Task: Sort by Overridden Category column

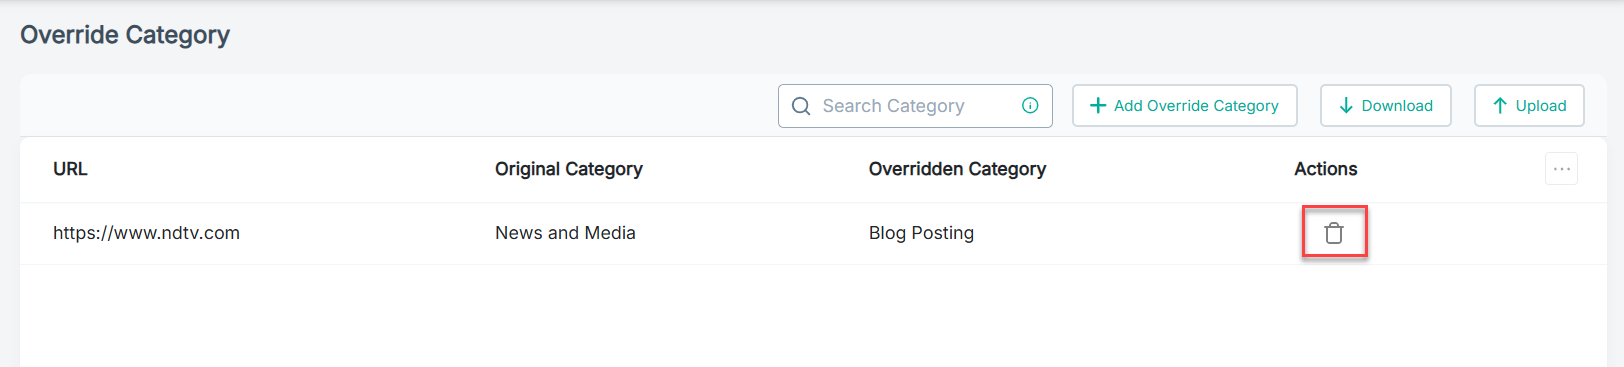Action: tap(957, 169)
